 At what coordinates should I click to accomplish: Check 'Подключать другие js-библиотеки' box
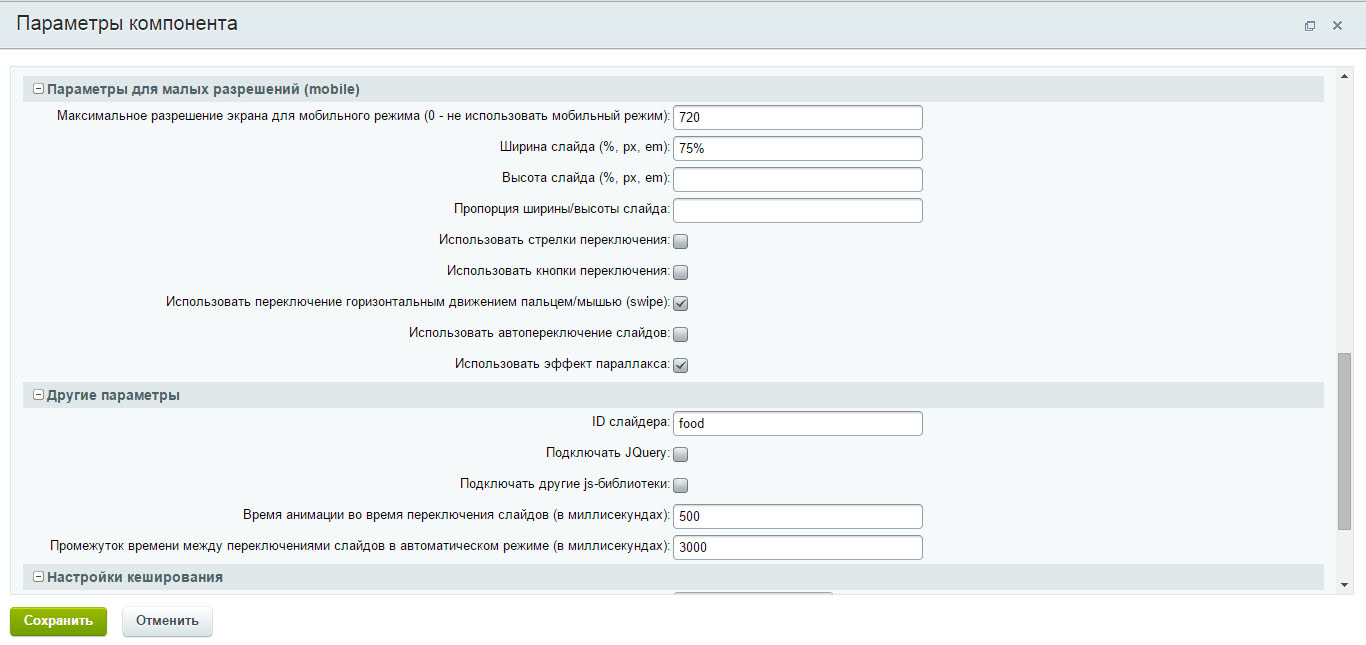pyautogui.click(x=681, y=485)
